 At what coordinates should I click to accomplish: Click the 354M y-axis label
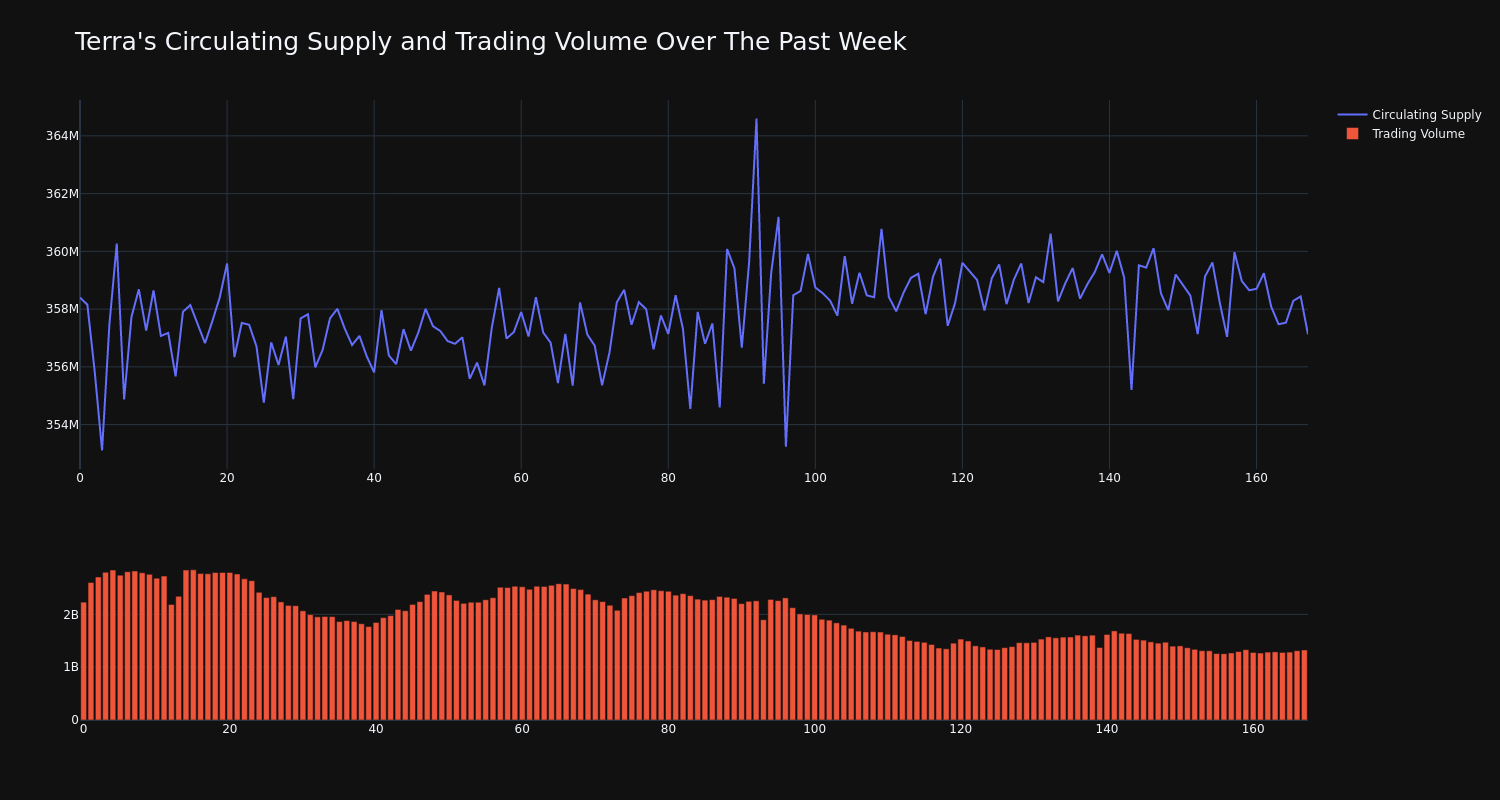coord(62,425)
